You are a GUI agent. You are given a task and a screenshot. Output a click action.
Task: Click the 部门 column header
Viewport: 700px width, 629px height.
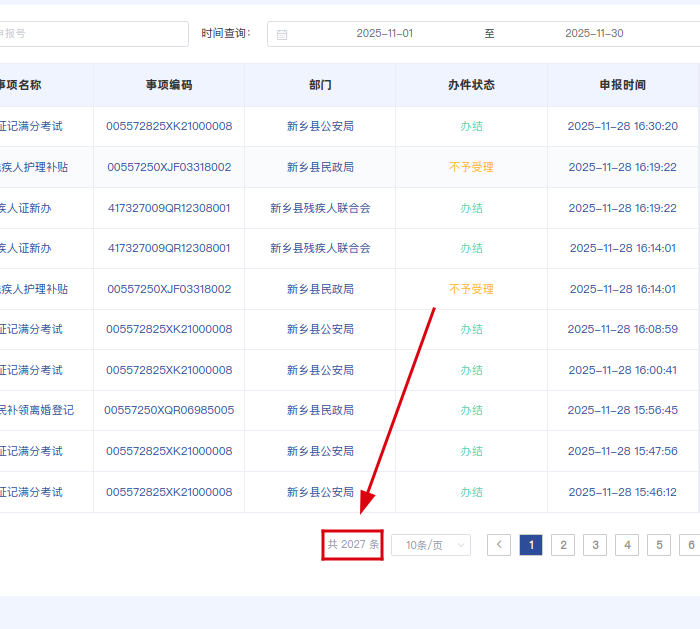[x=320, y=85]
